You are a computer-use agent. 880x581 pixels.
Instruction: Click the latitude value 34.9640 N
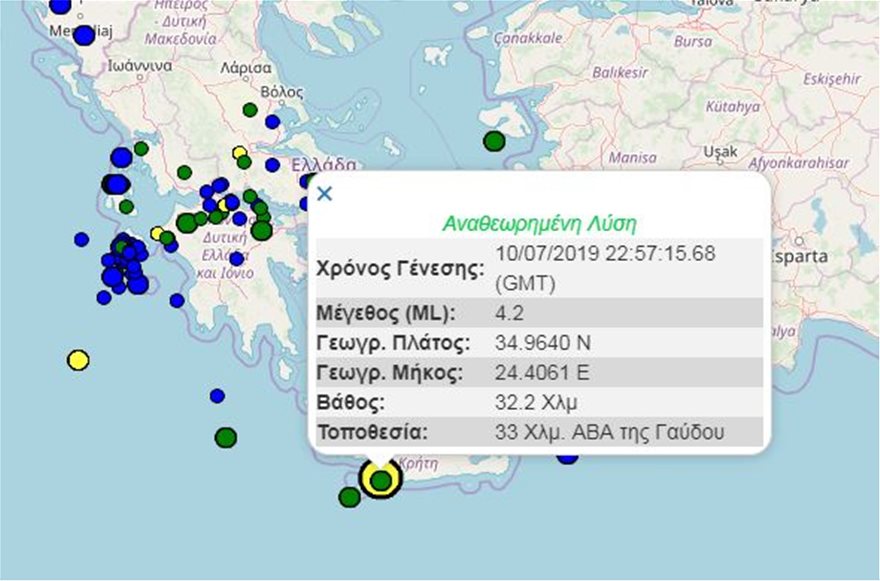coord(543,343)
